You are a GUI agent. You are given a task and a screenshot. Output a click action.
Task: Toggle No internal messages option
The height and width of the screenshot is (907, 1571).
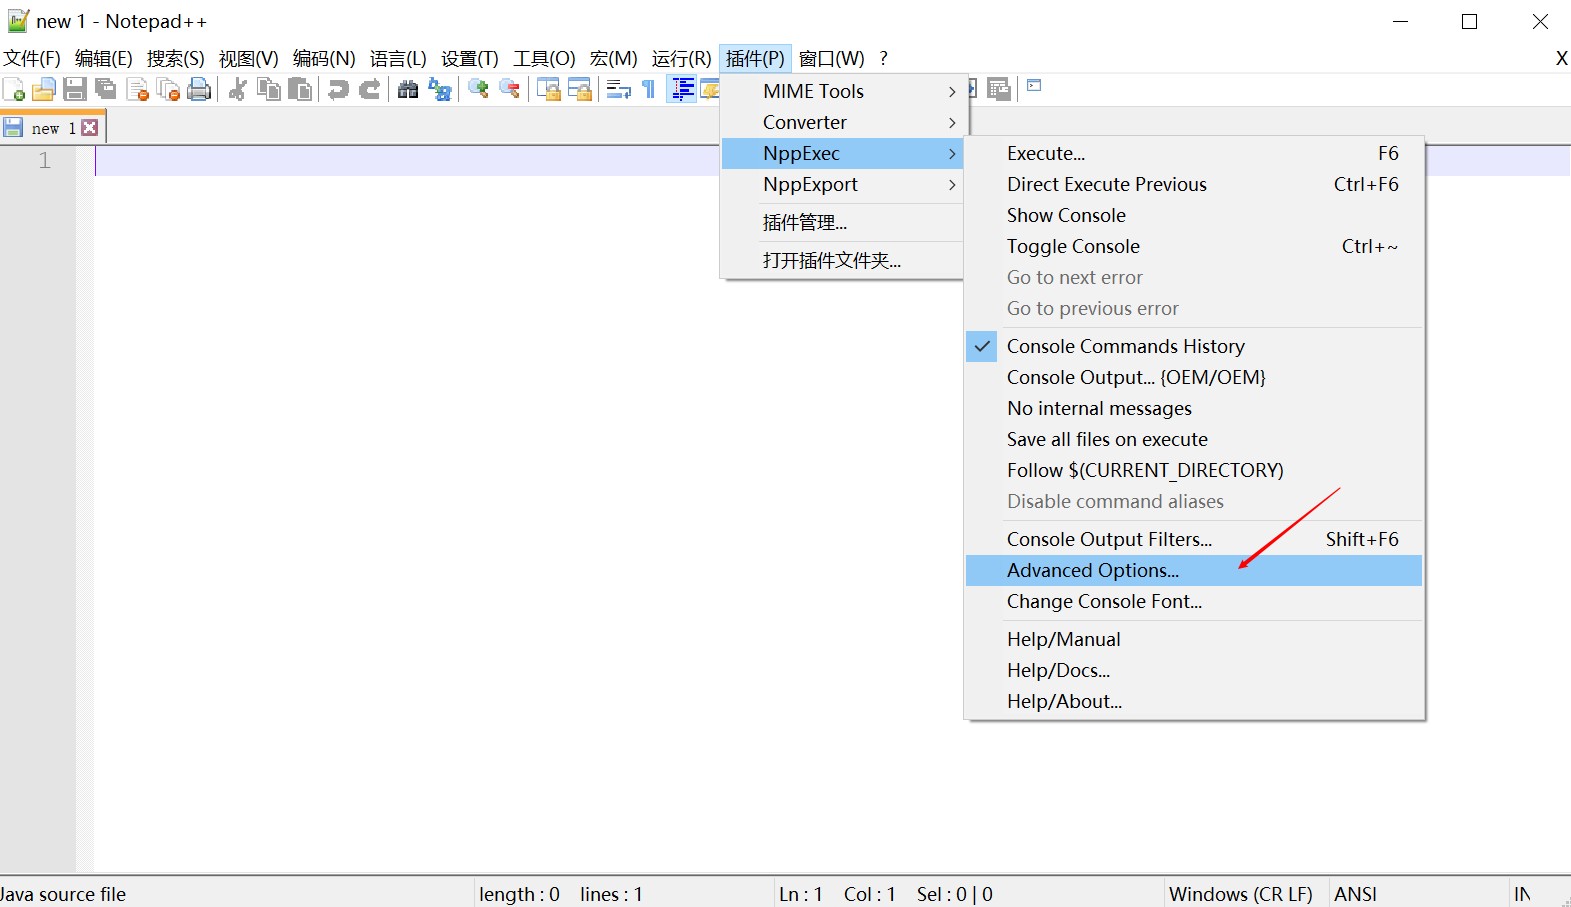click(x=1193, y=408)
